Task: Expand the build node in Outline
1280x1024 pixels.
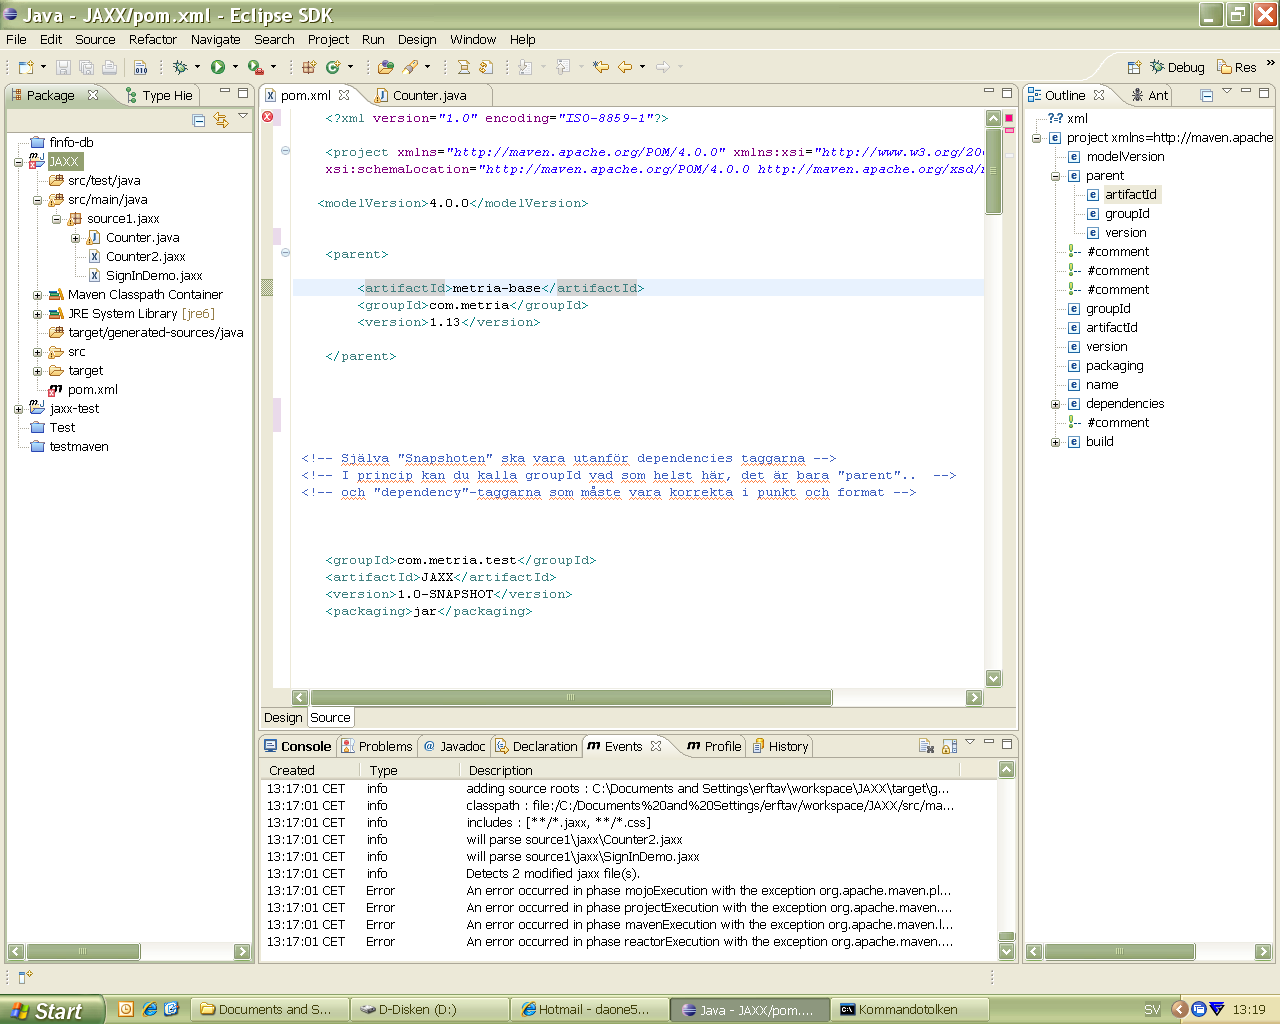Action: pos(1055,442)
